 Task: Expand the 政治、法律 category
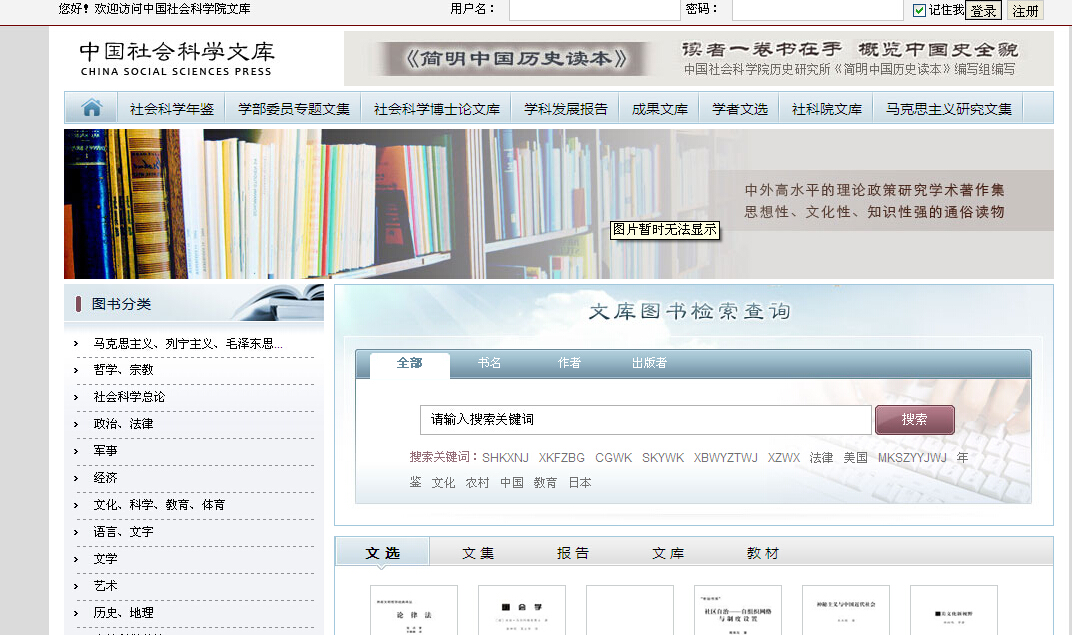click(x=123, y=424)
